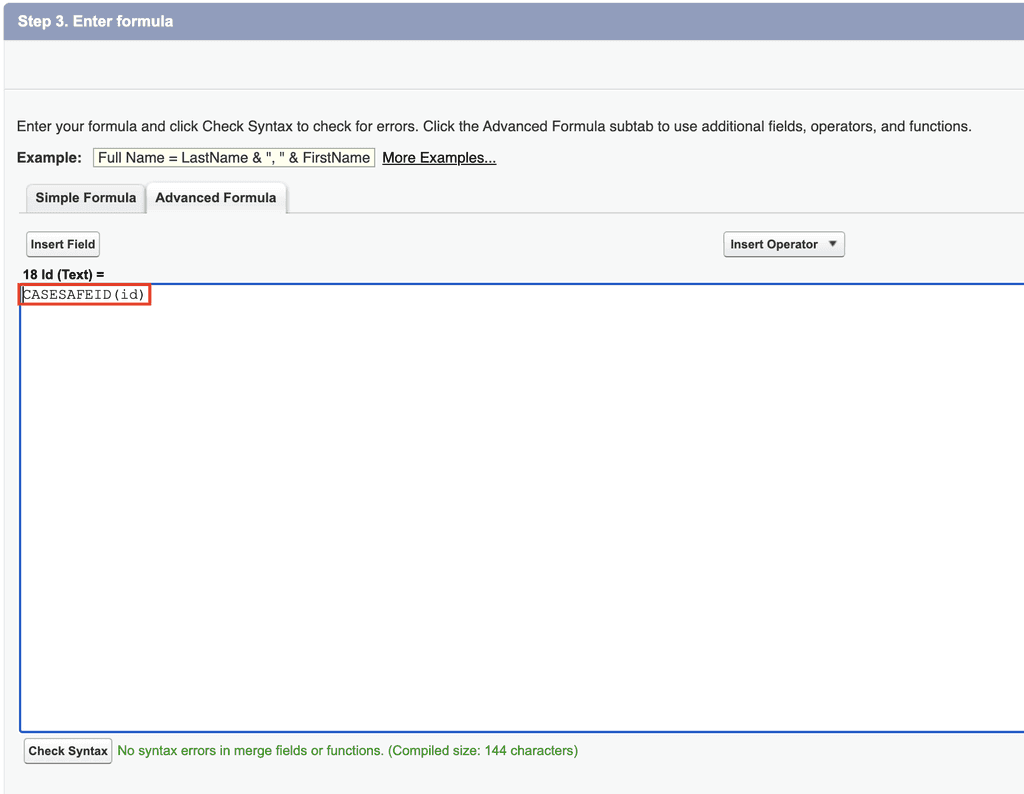Click the Example label text
The image size is (1024, 794).
(47, 157)
